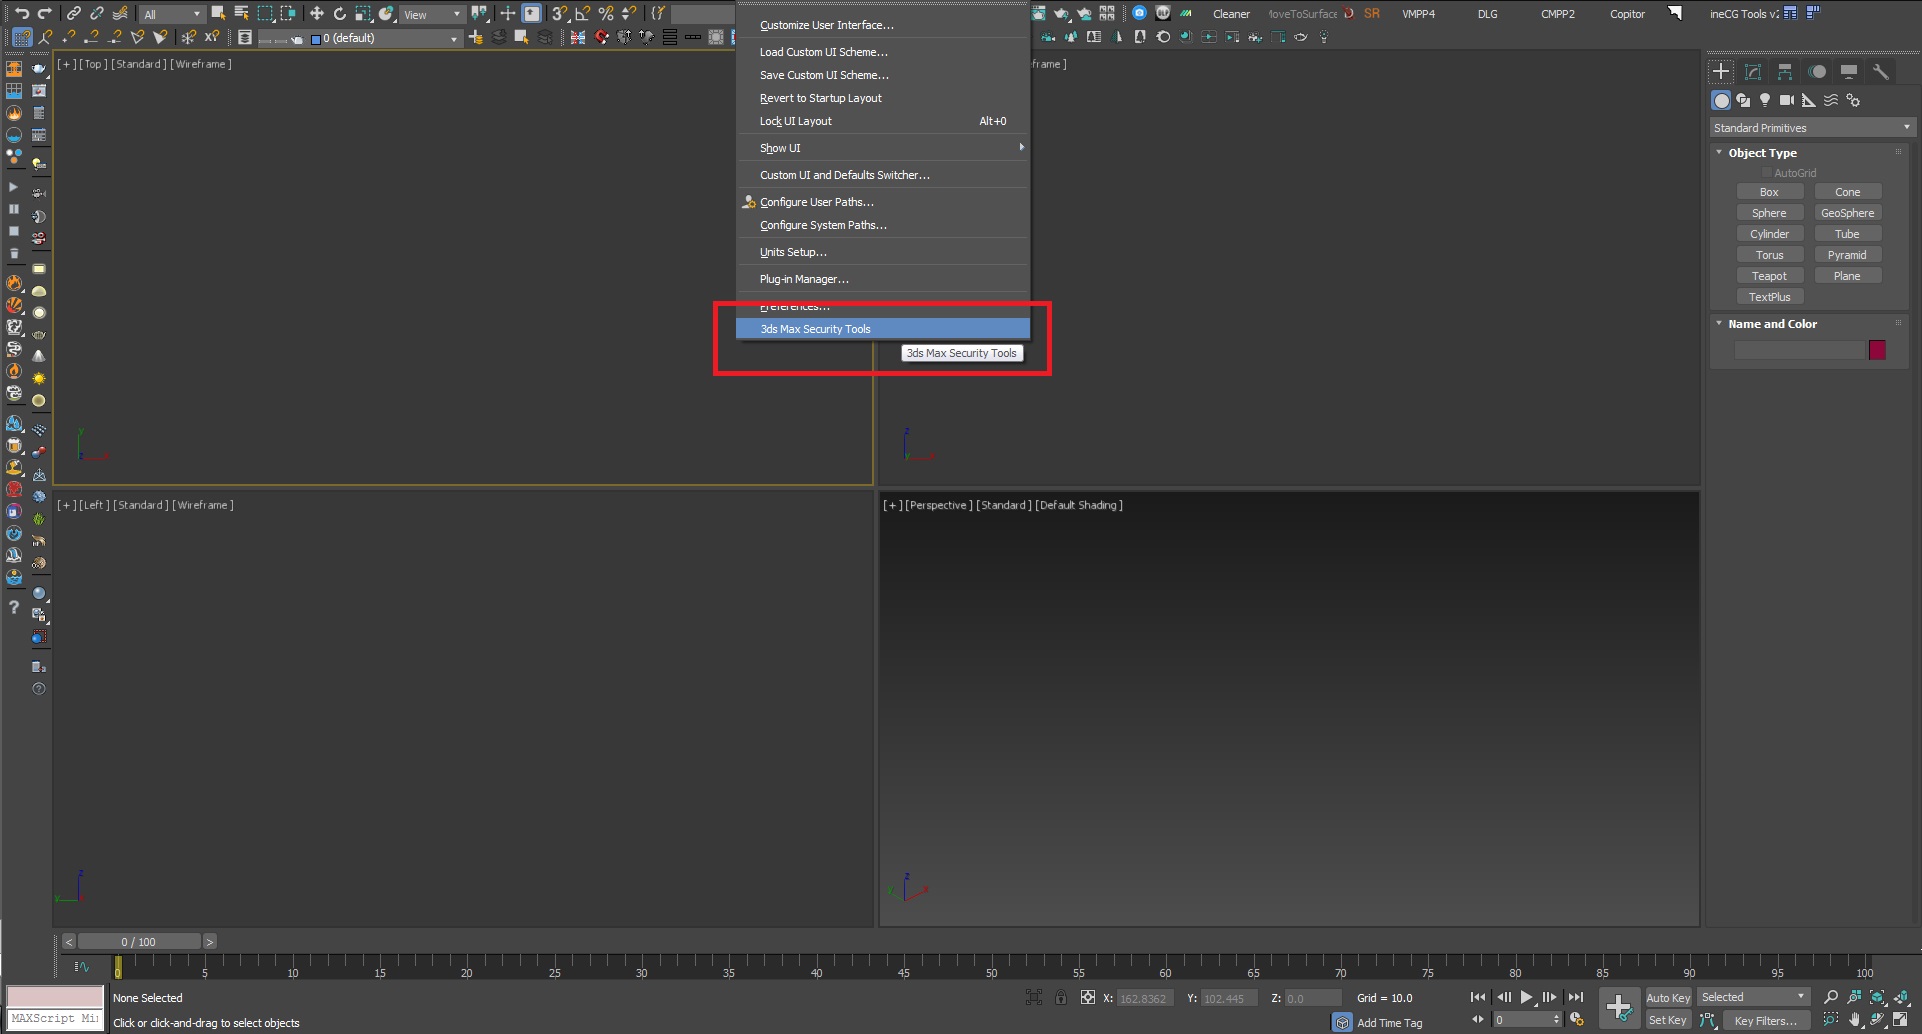Select the Zoom tool in viewport controls
The width and height of the screenshot is (1922, 1034).
point(1832,997)
